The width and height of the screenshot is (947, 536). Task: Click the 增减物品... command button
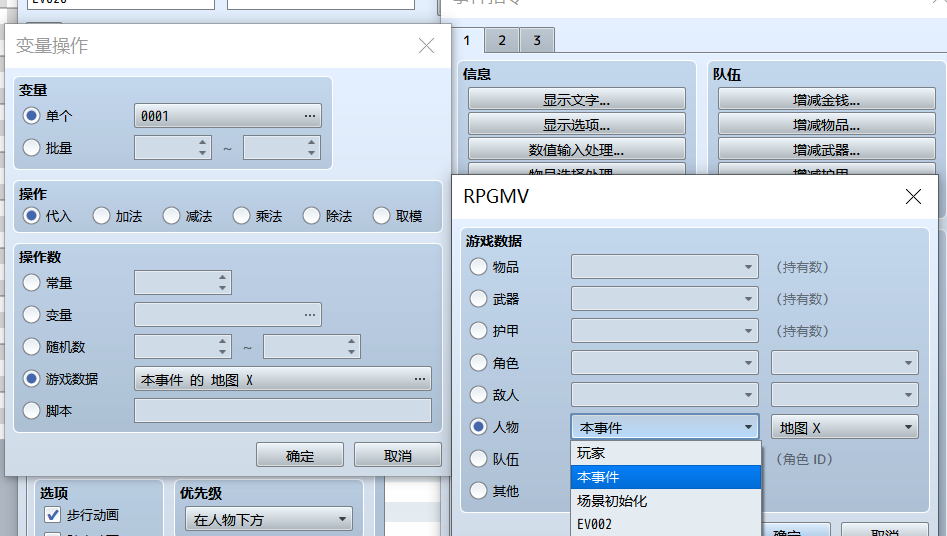tap(827, 124)
